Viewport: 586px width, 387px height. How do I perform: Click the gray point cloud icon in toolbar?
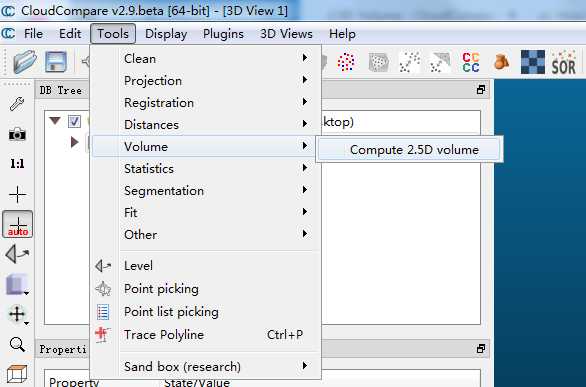pyautogui.click(x=378, y=62)
